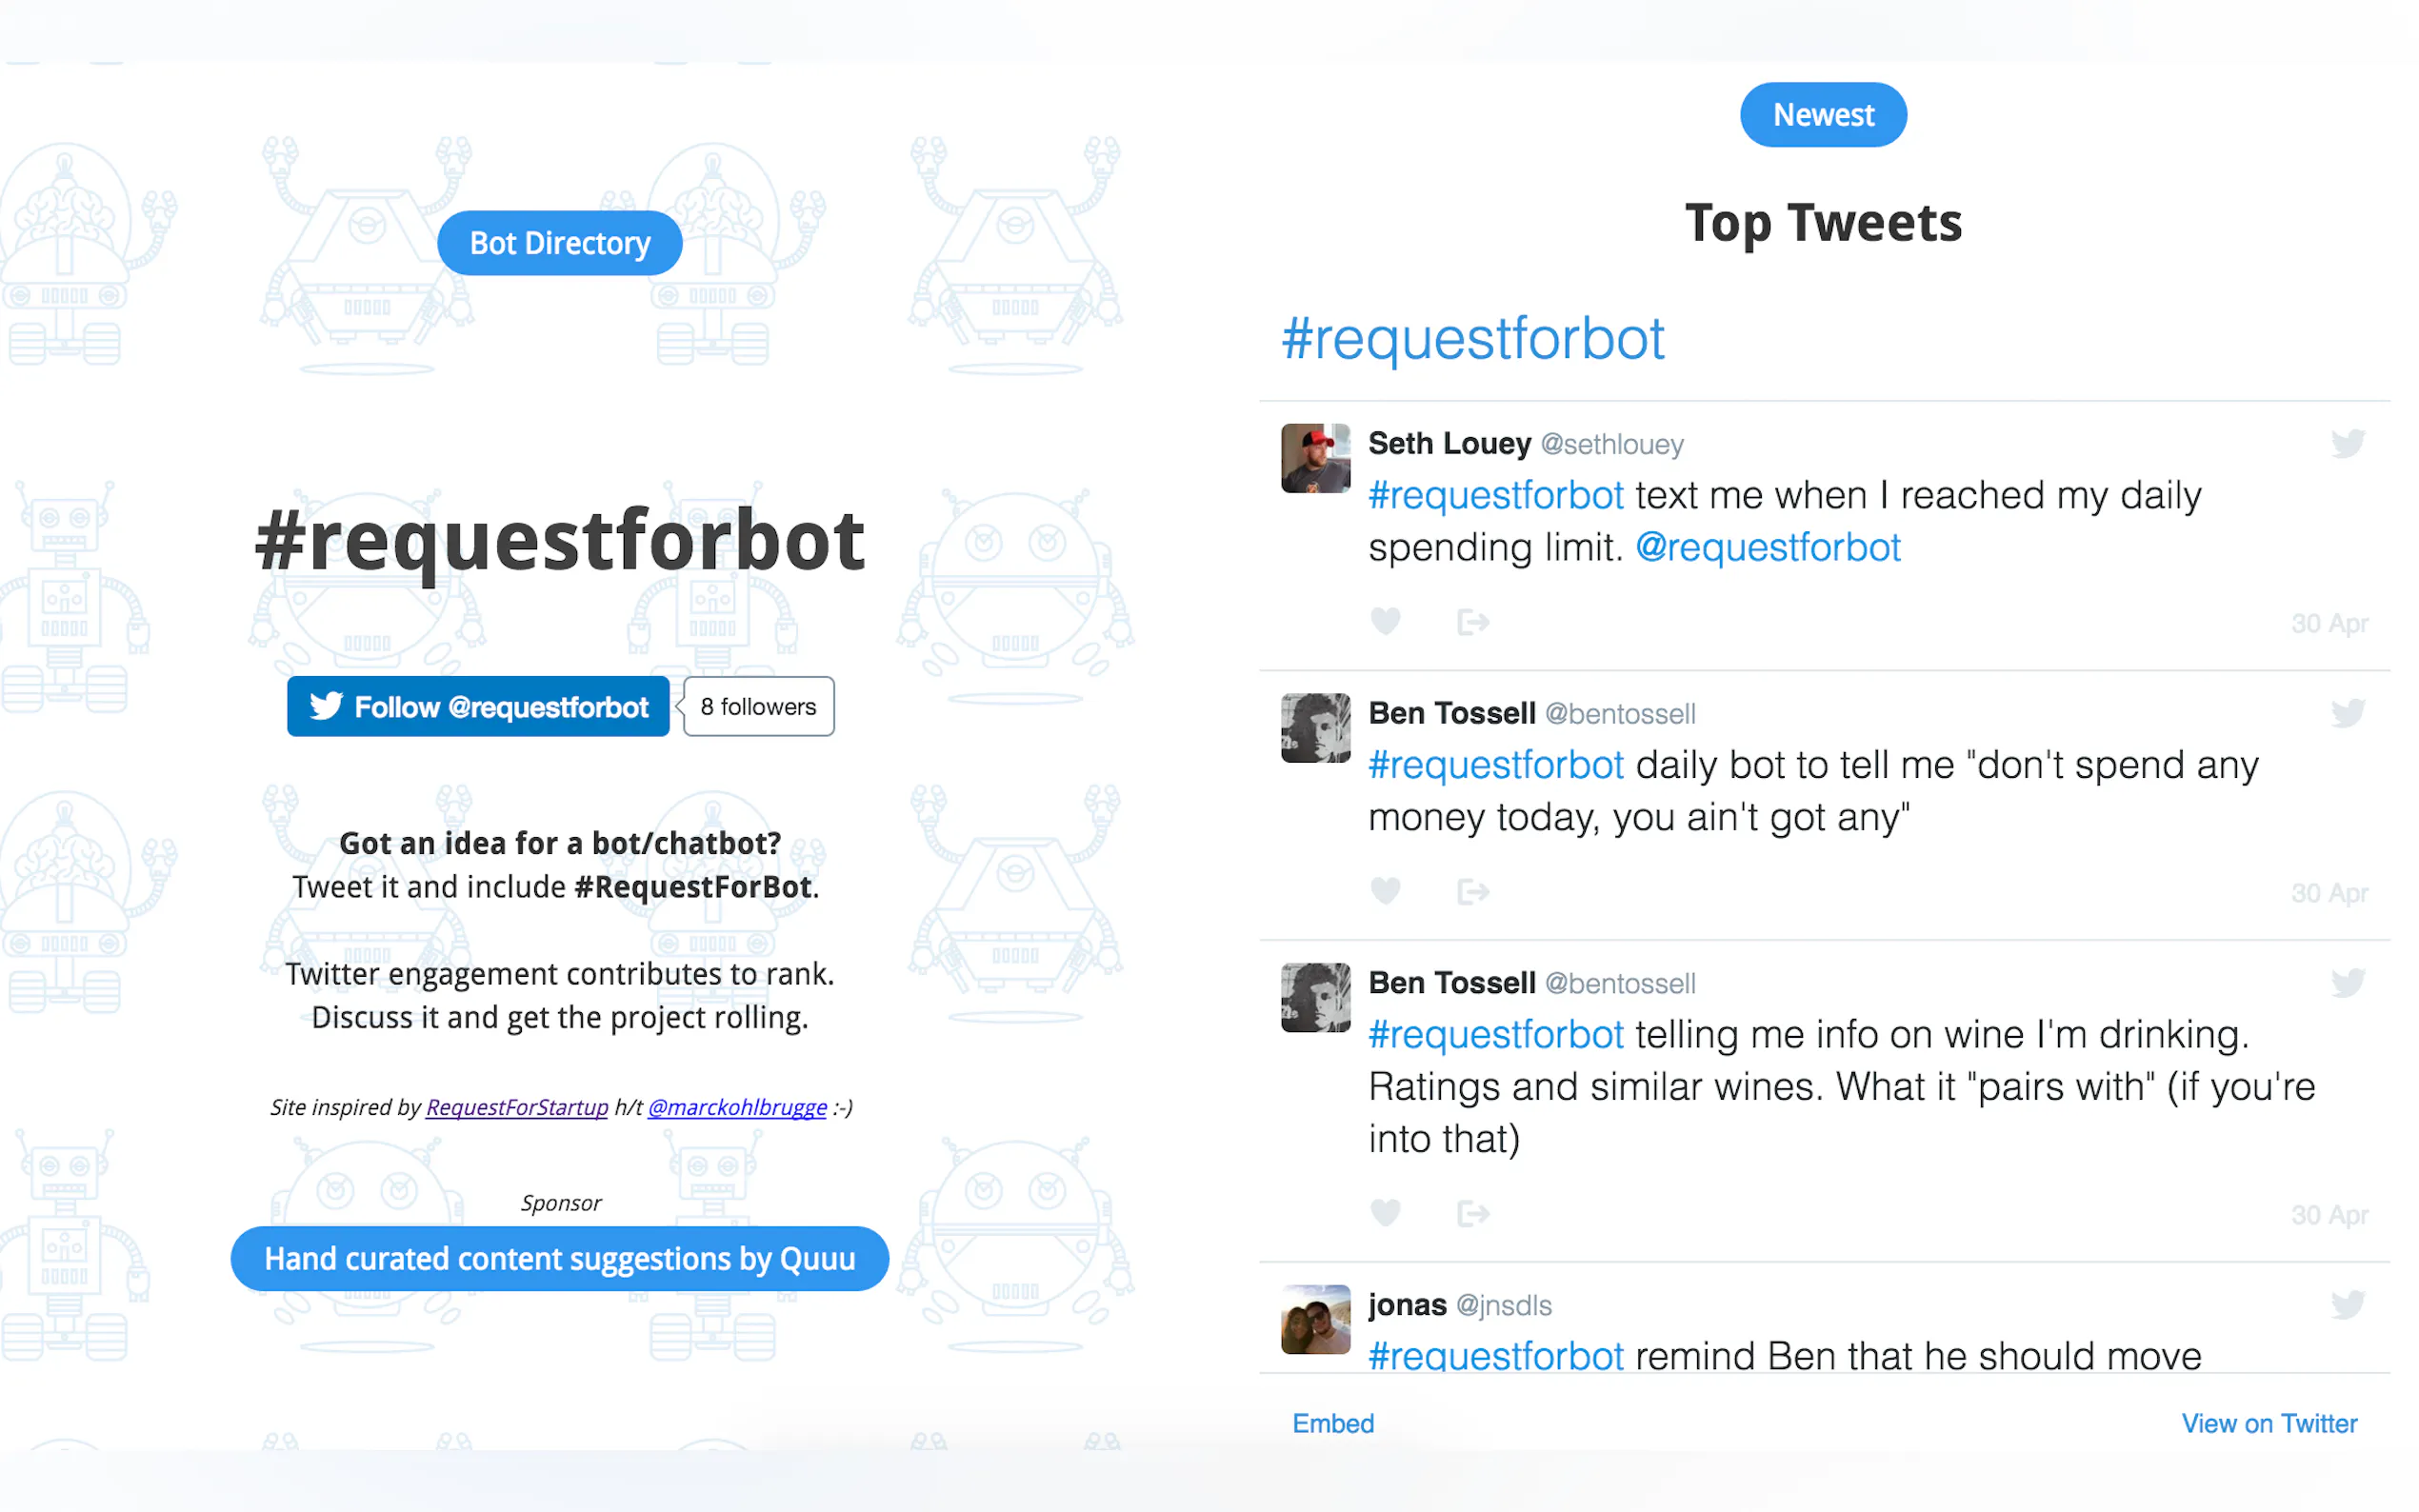This screenshot has height=1512, width=2419.
Task: Follow @requestforbot on Twitter
Action: (478, 707)
